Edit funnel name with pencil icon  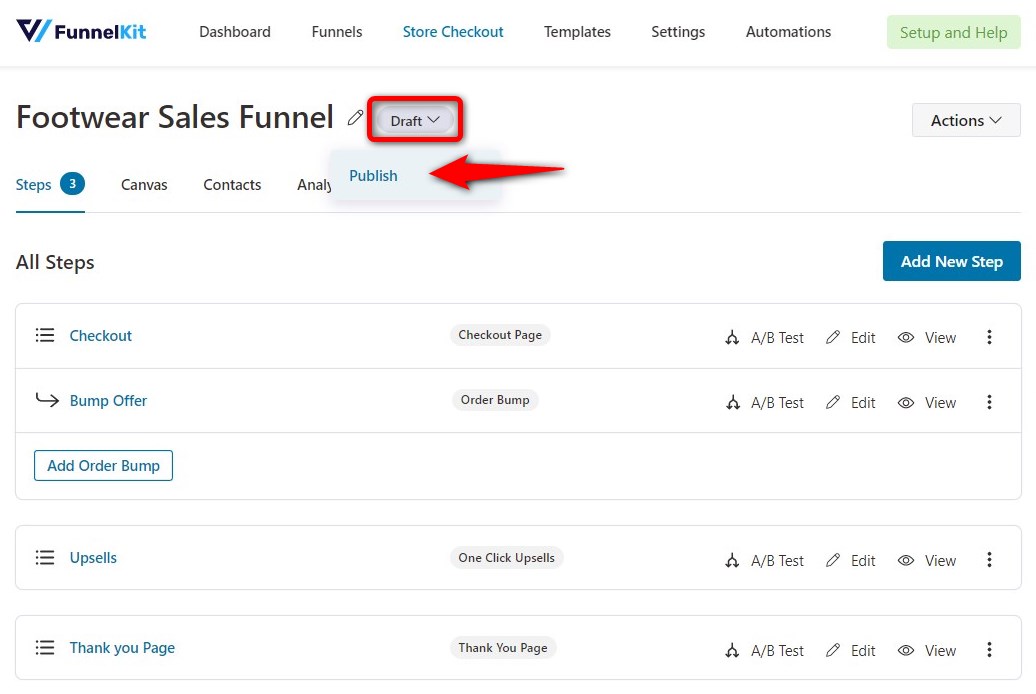[355, 118]
